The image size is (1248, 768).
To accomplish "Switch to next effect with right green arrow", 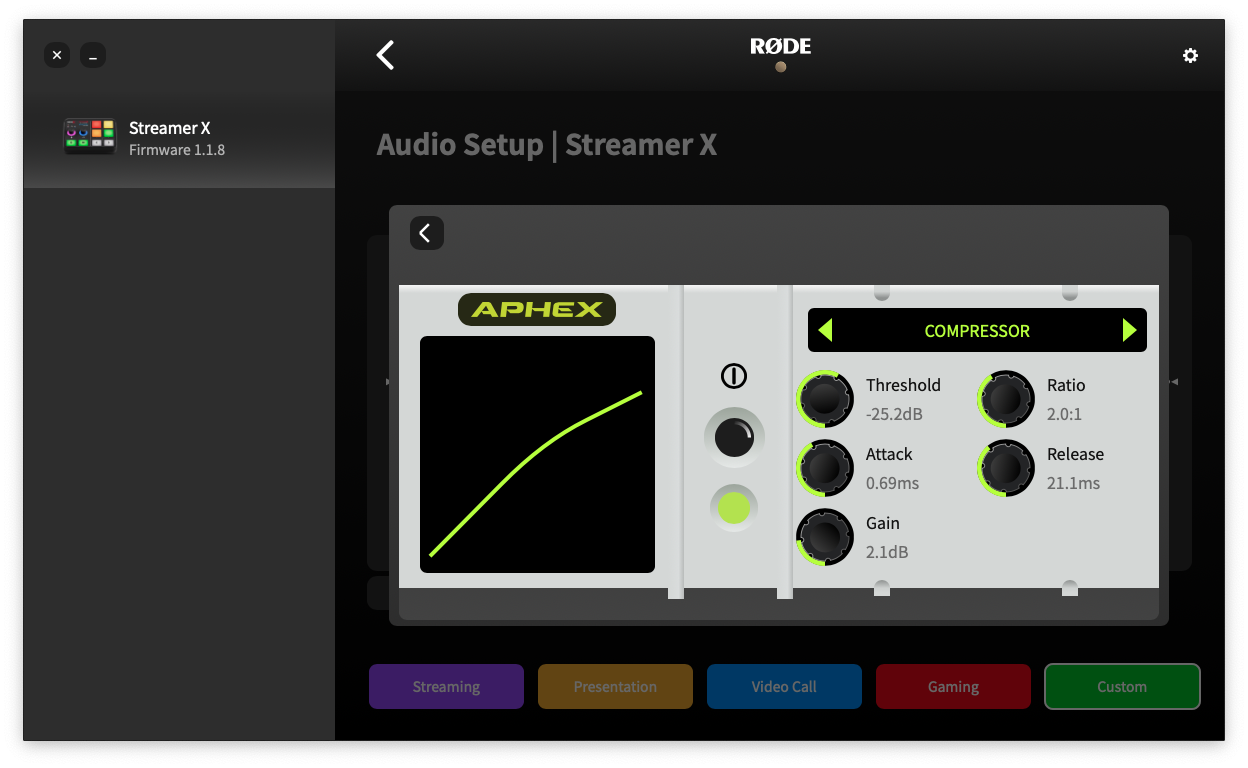I will (x=1129, y=330).
